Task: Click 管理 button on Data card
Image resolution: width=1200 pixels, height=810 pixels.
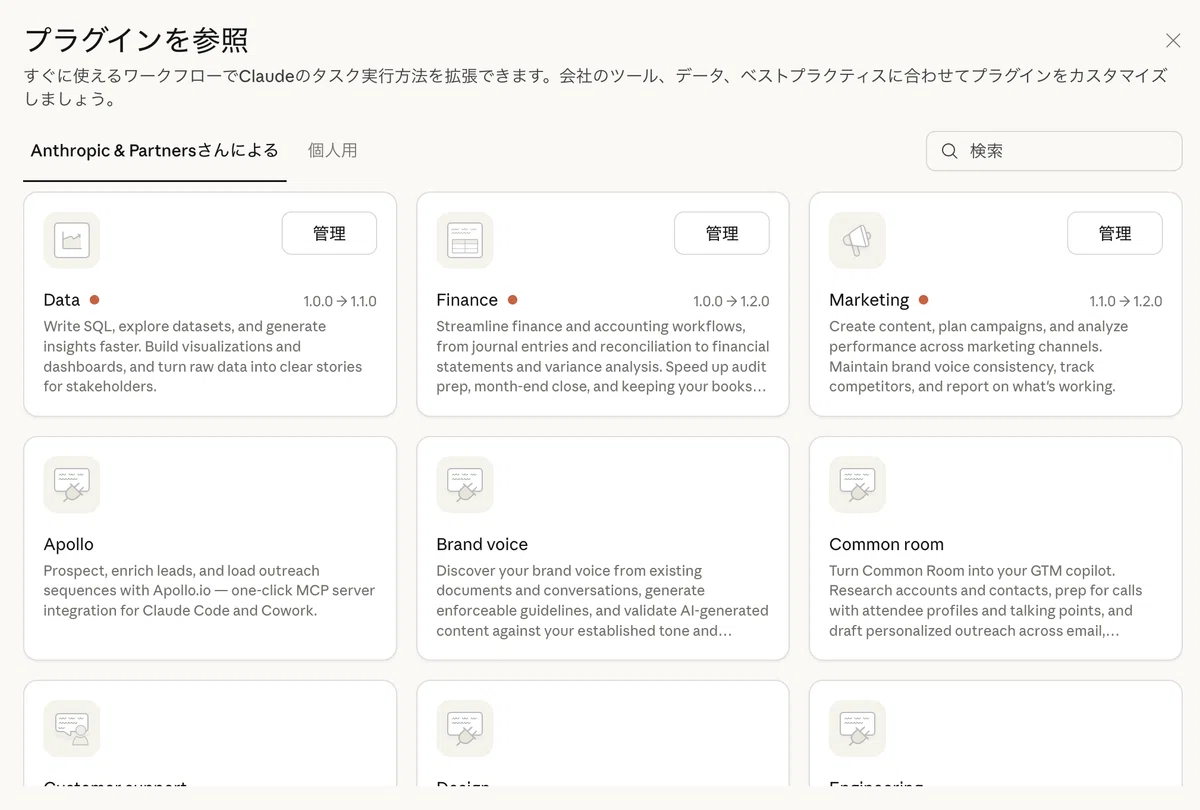Action: [x=329, y=233]
